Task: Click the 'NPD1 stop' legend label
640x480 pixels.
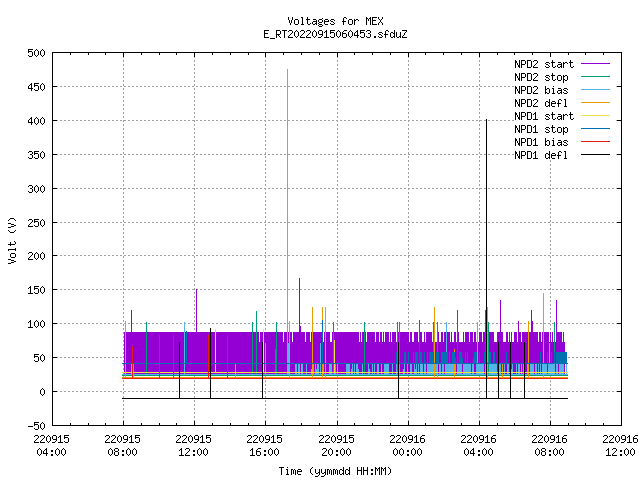Action: pos(541,129)
